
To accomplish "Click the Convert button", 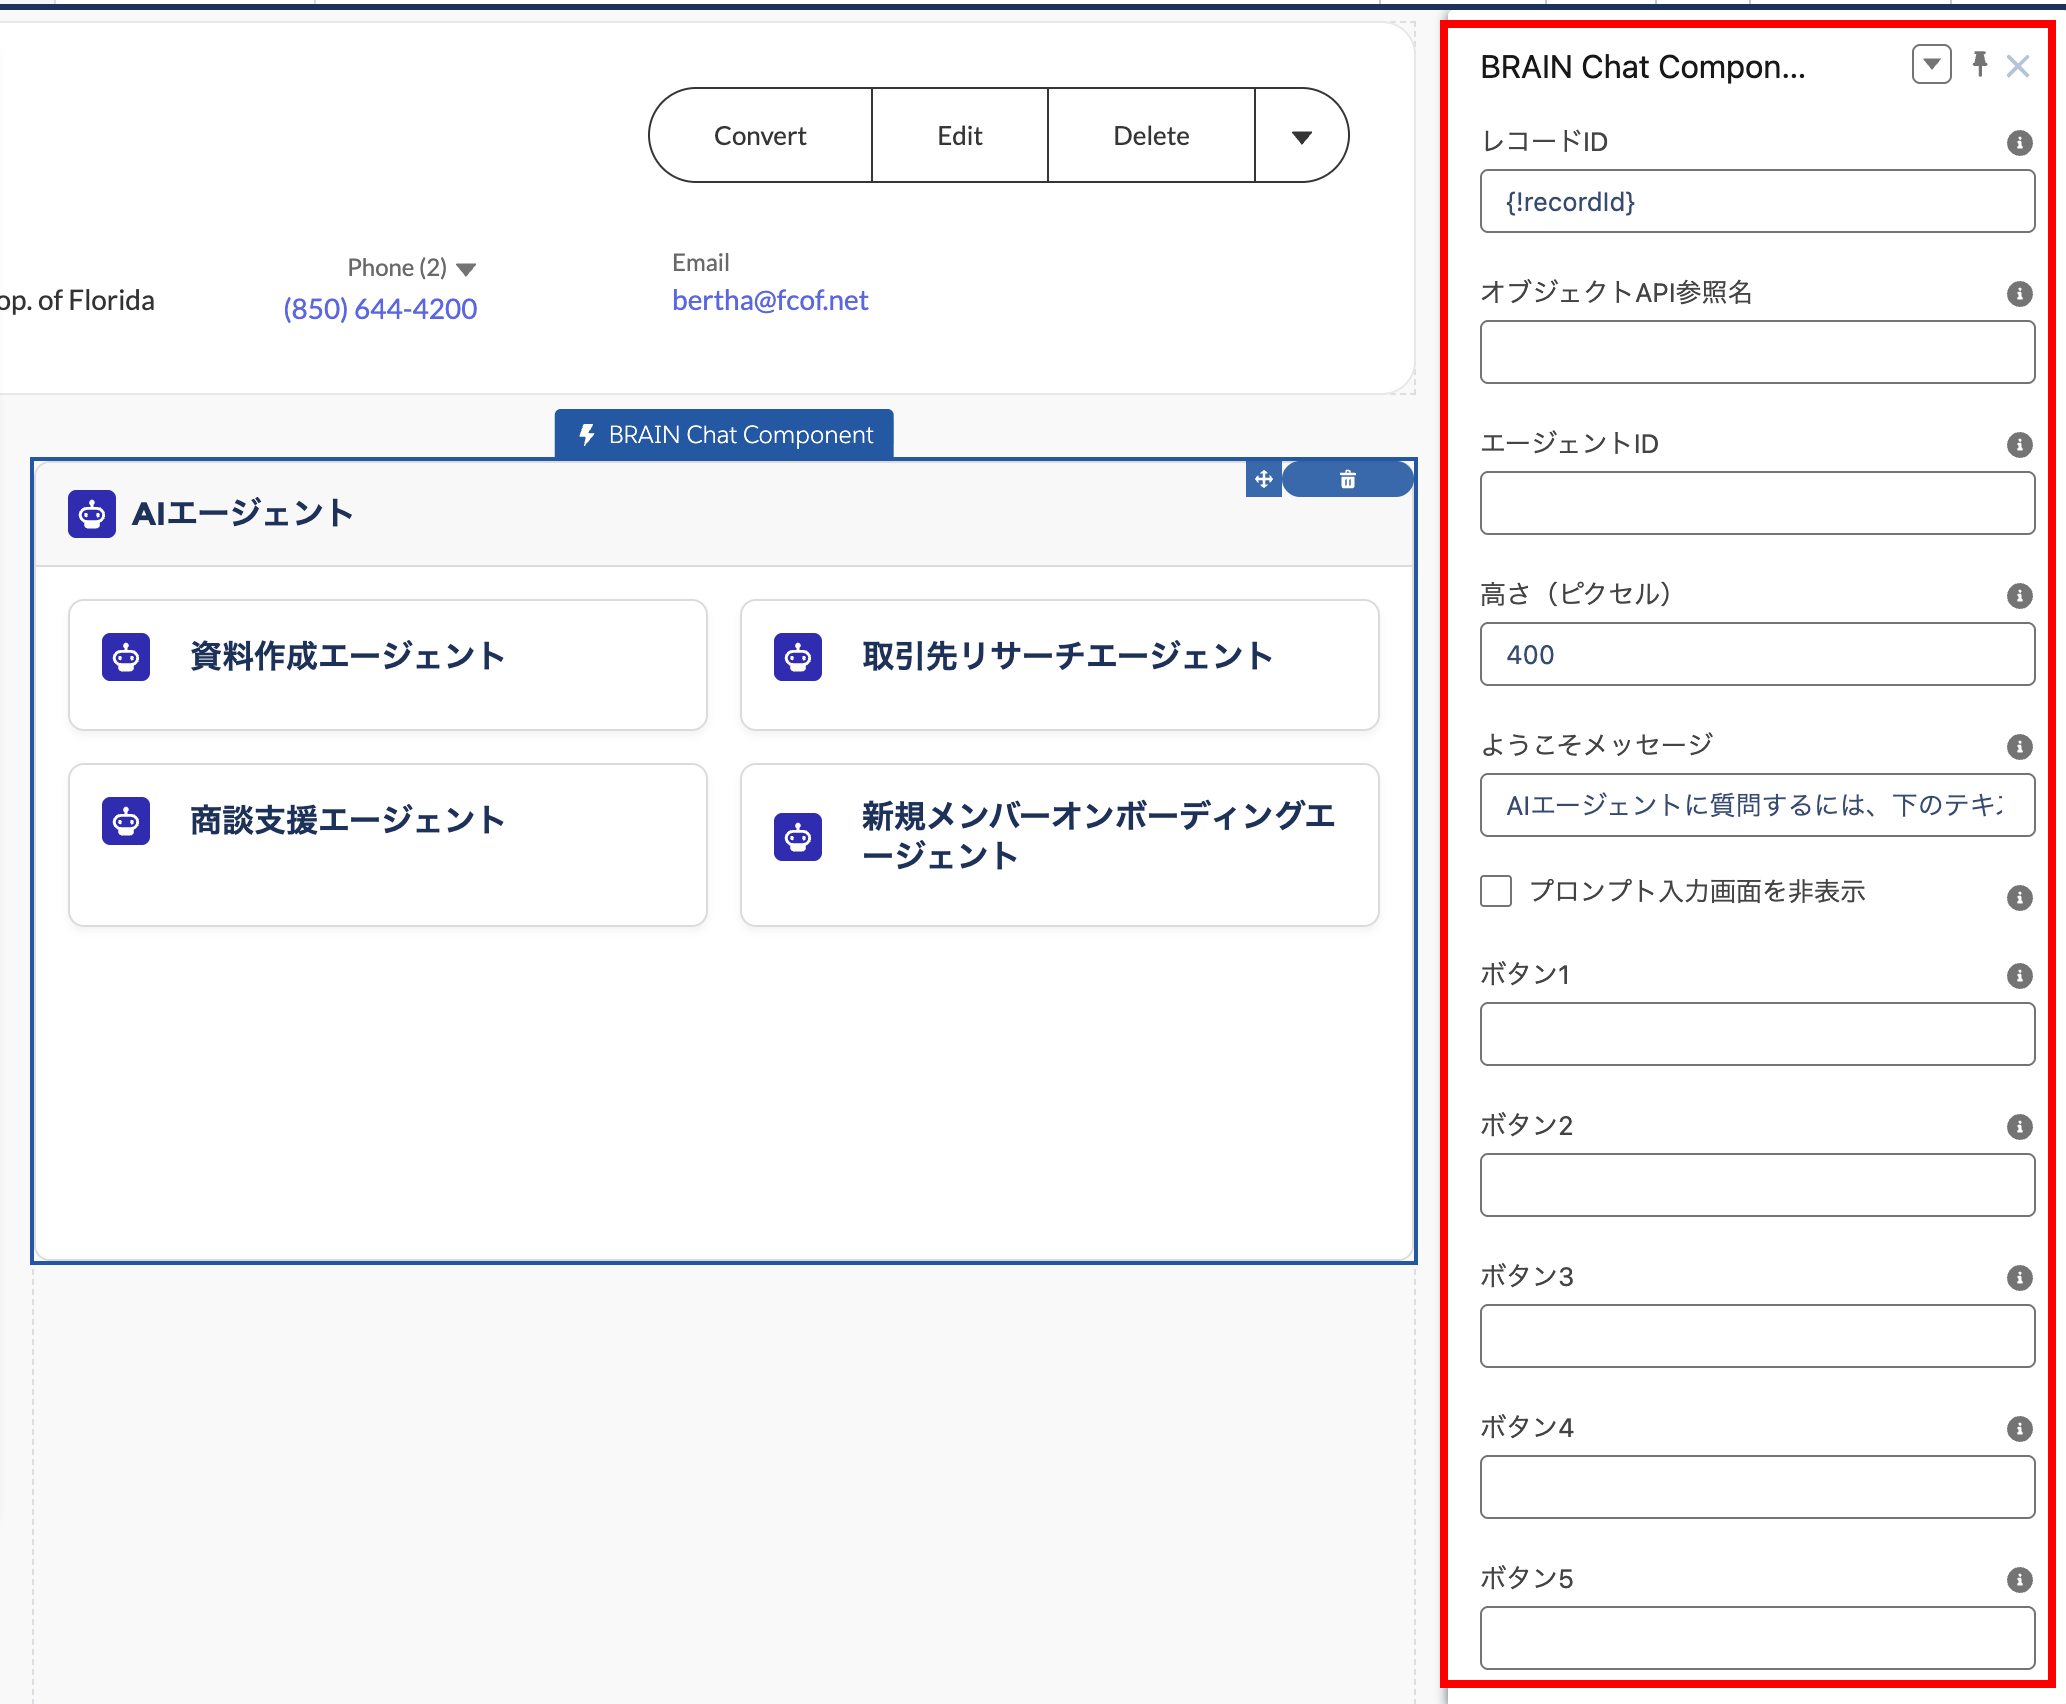I will 760,136.
